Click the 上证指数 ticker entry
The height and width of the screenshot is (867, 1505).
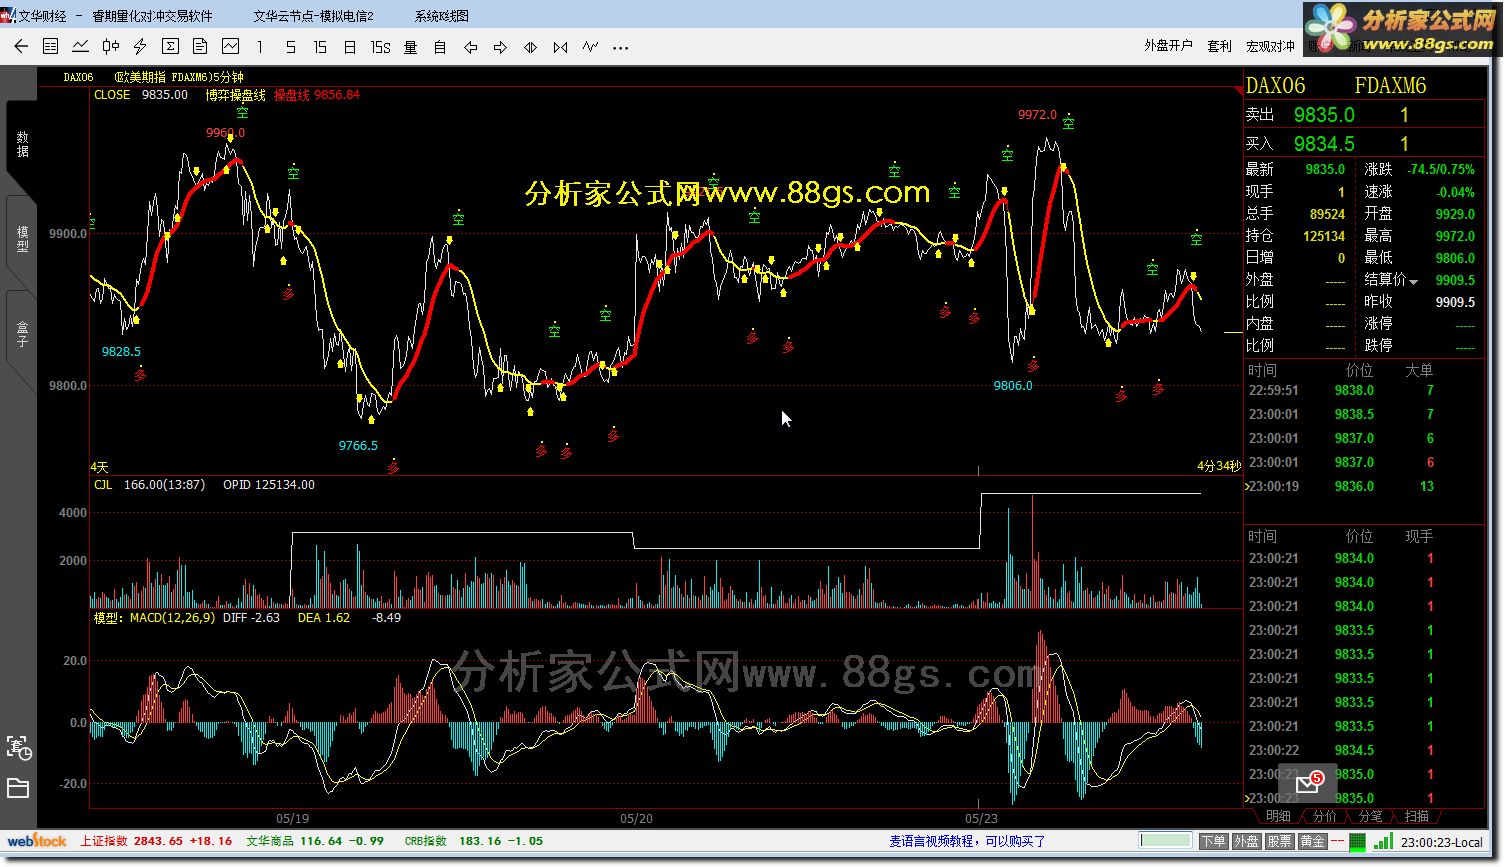[x=156, y=841]
